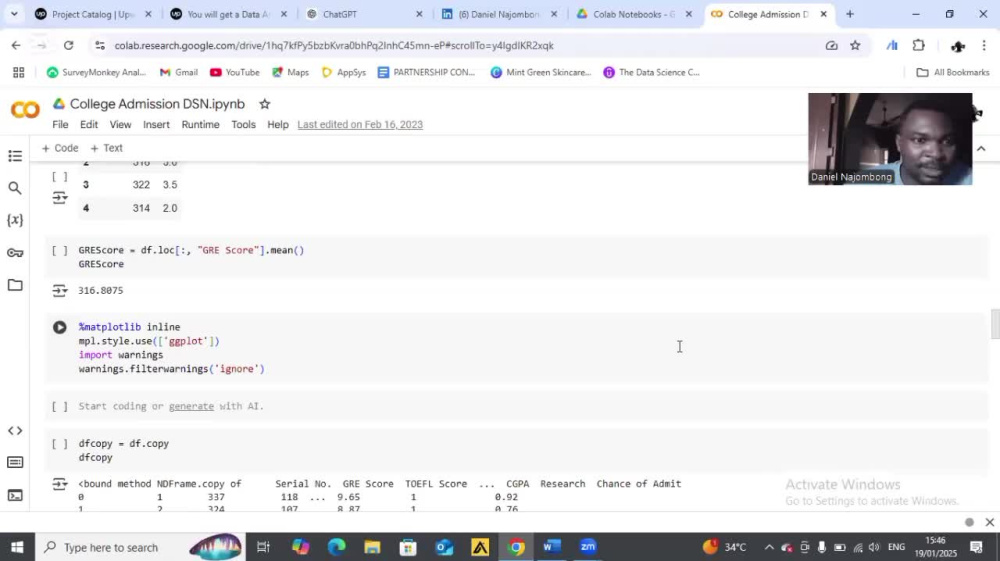Click the Google Drive icon beside notebook title
The width and height of the screenshot is (1000, 561).
click(59, 104)
